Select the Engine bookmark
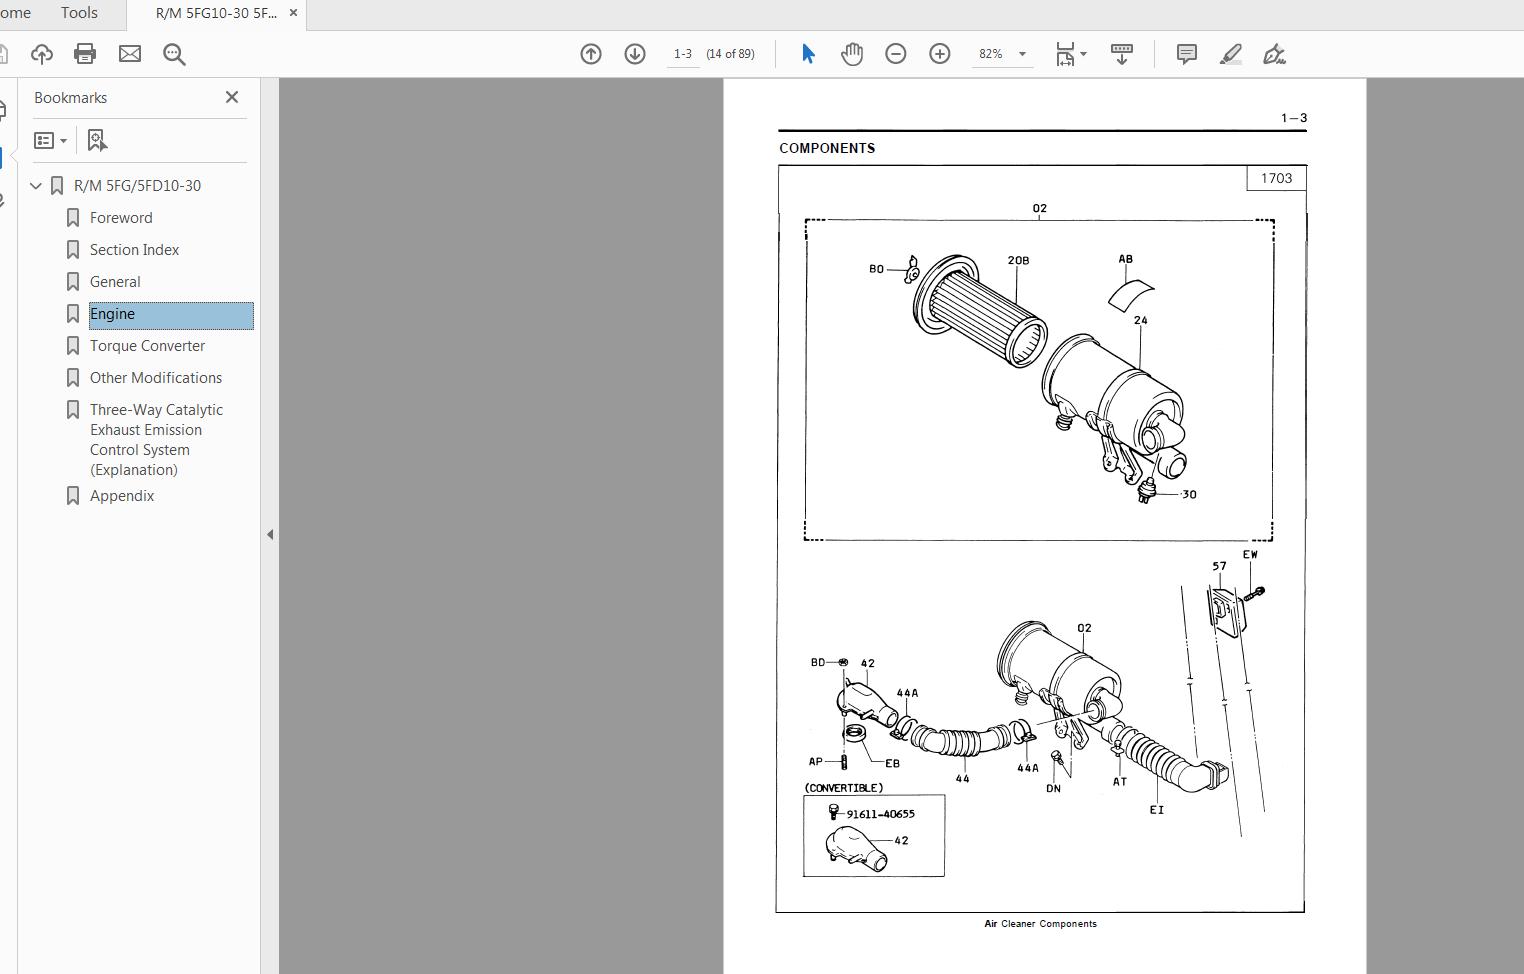 pos(171,314)
